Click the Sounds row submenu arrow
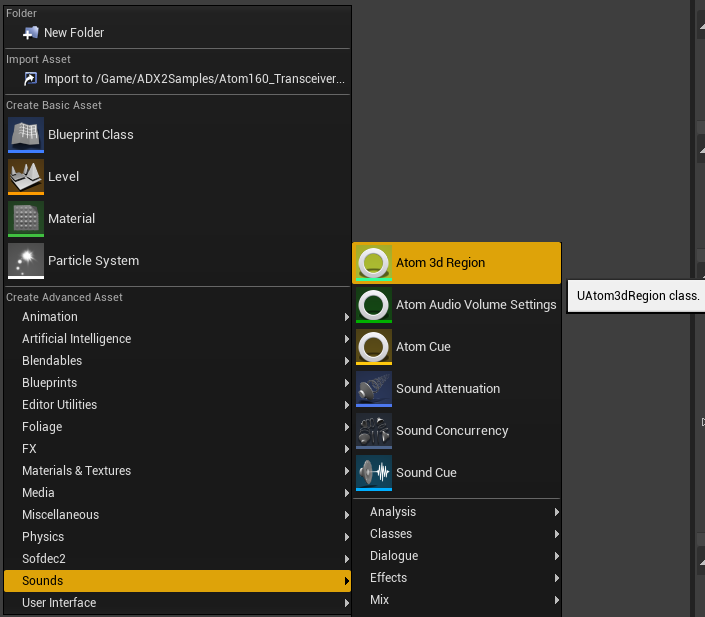705x617 pixels. (x=347, y=581)
